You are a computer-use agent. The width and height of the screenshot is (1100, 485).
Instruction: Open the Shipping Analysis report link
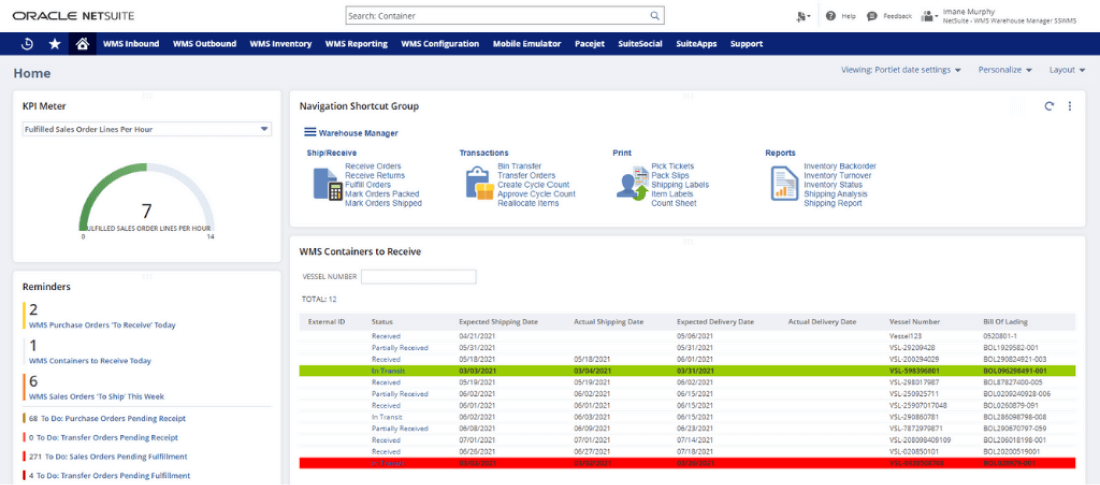pos(836,194)
